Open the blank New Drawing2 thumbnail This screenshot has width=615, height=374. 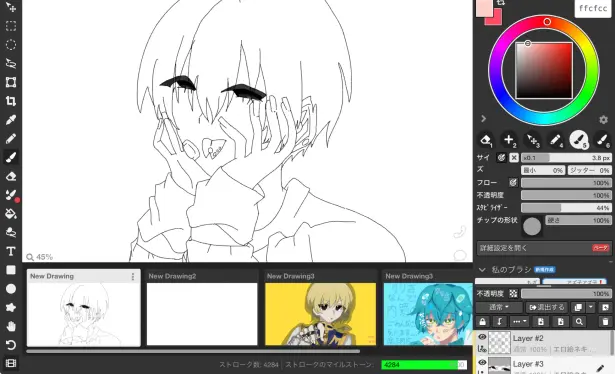[x=202, y=314]
